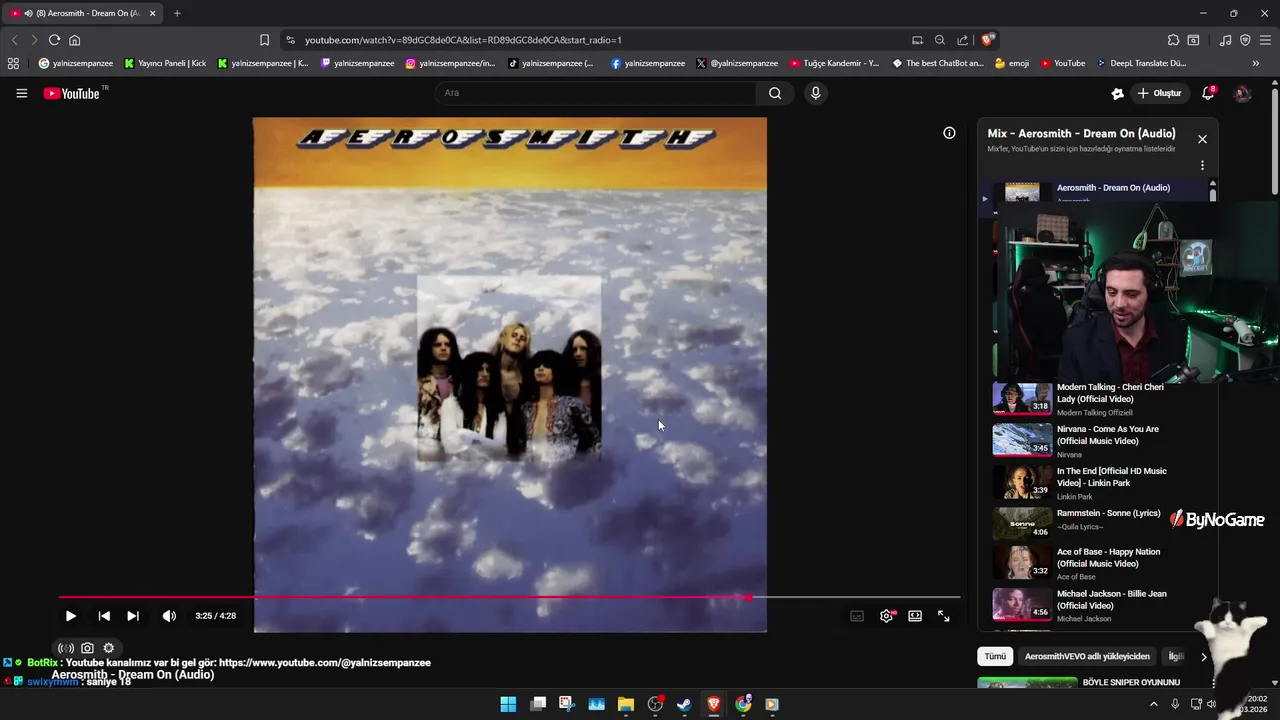Open the YouTube bookmark in bar

(x=1062, y=63)
